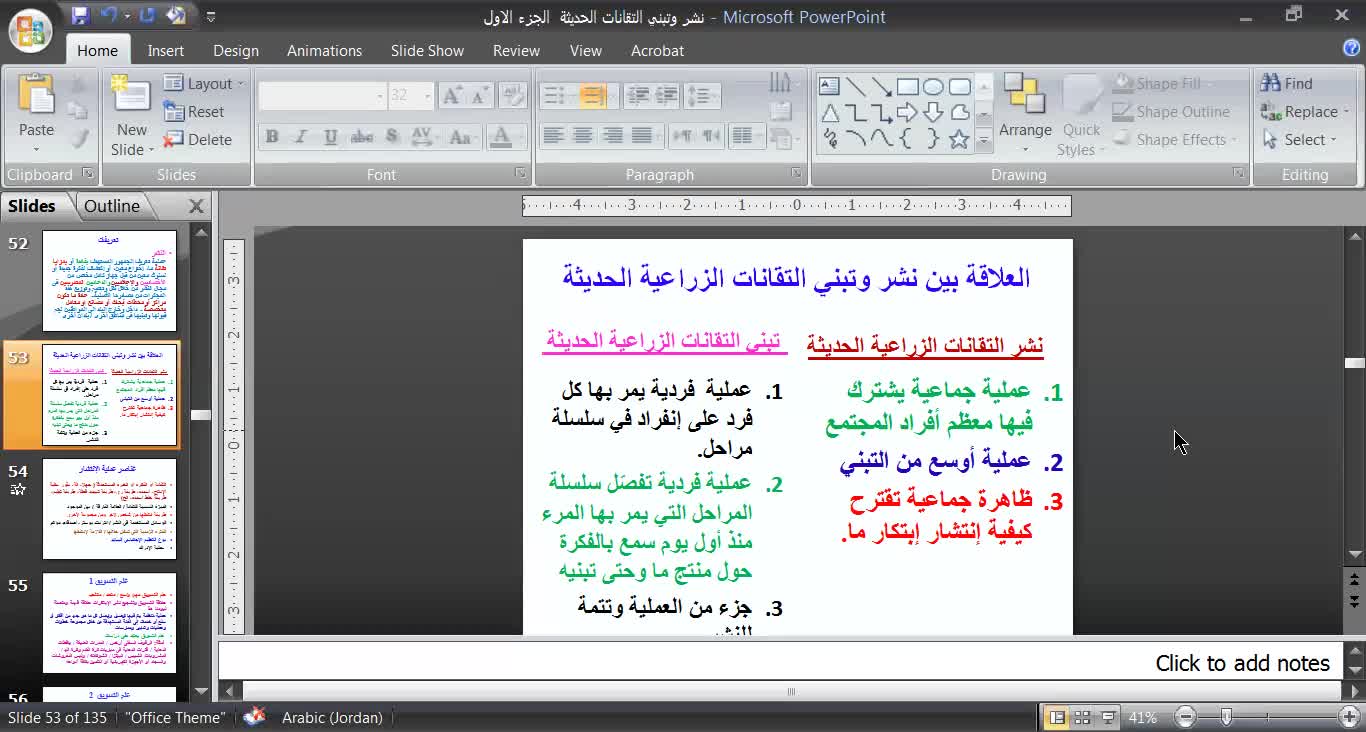Switch to Normal view button
The width and height of the screenshot is (1366, 732).
point(1056,717)
